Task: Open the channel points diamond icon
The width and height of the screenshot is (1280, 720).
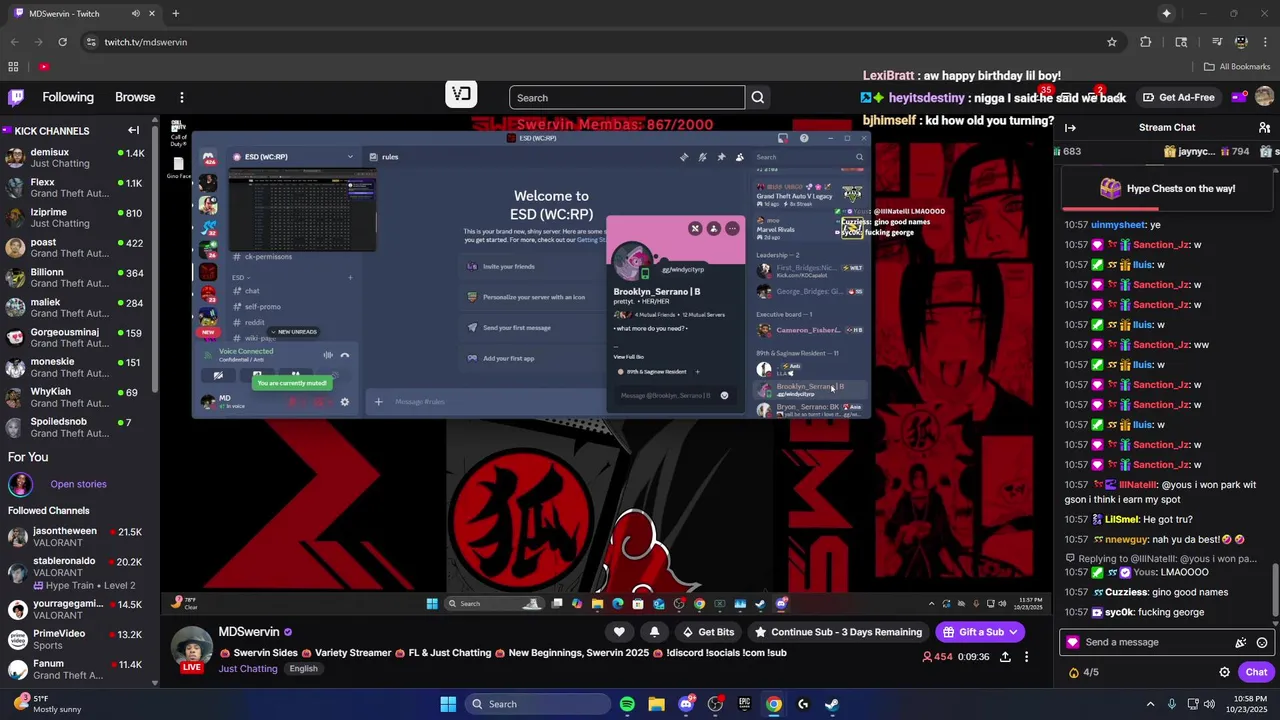Action: (x=1074, y=643)
